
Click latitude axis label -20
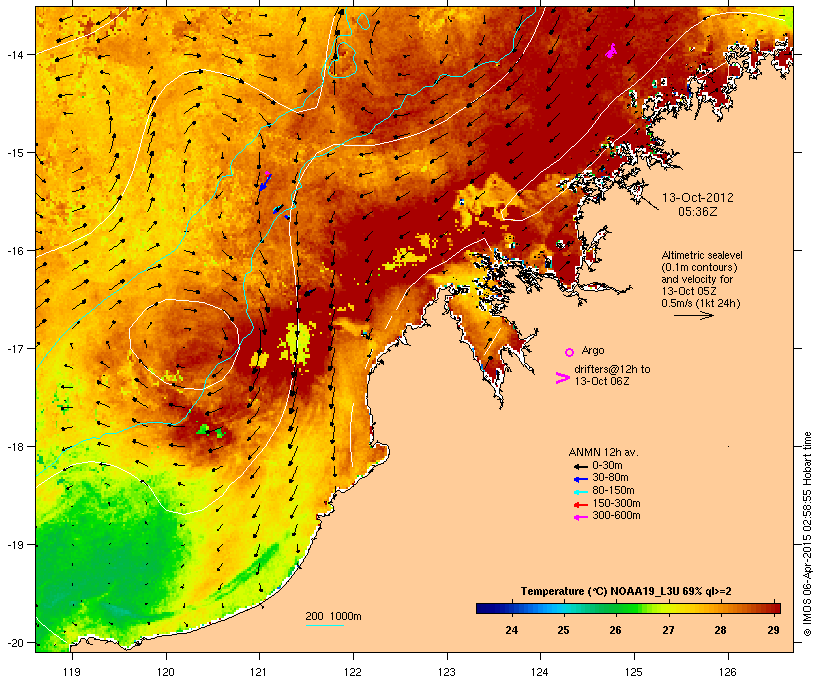click(15, 643)
